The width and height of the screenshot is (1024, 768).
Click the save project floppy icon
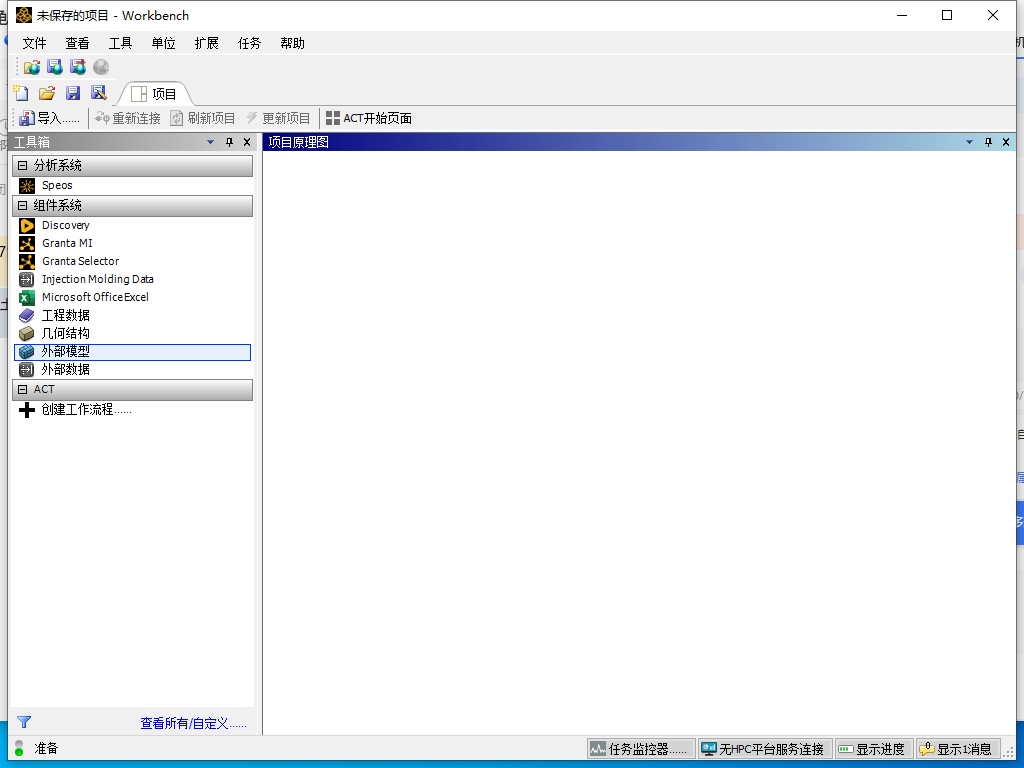pyautogui.click(x=73, y=92)
